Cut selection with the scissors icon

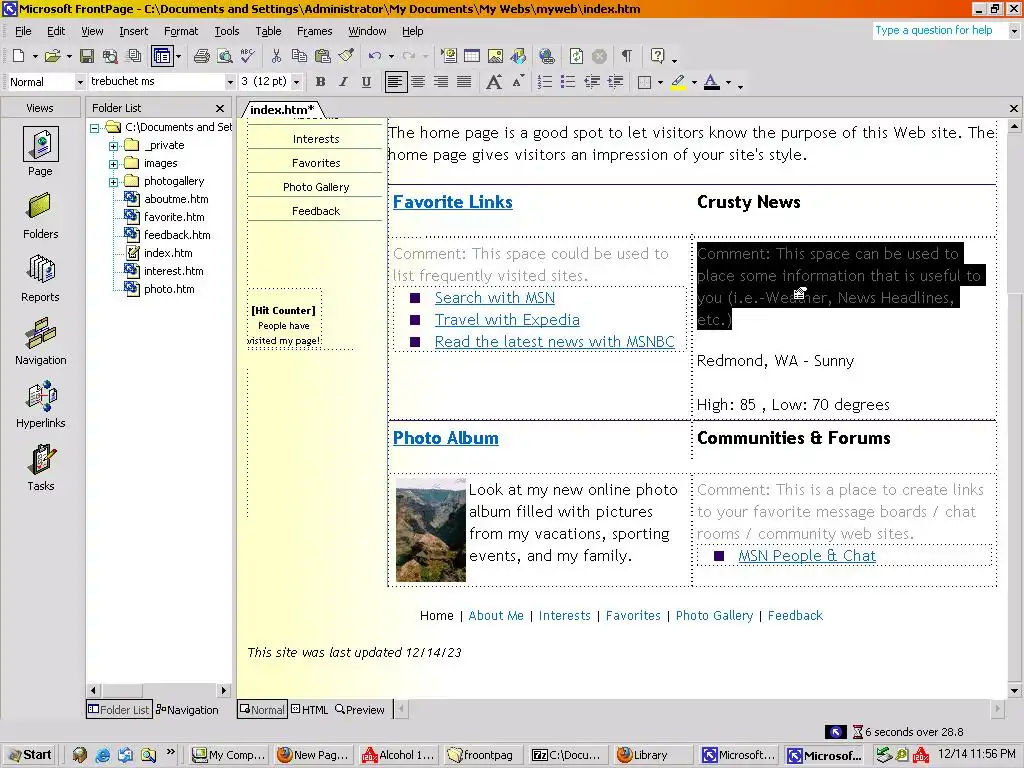point(276,56)
